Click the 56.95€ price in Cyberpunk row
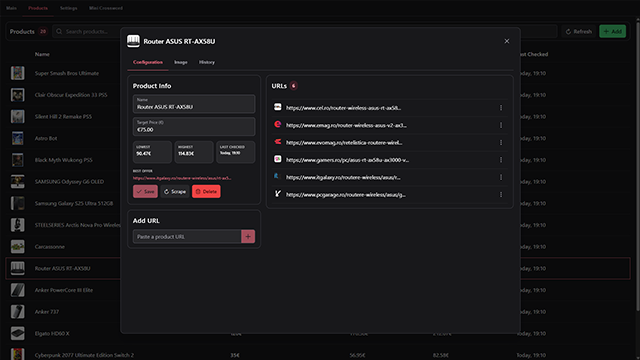 (x=357, y=355)
